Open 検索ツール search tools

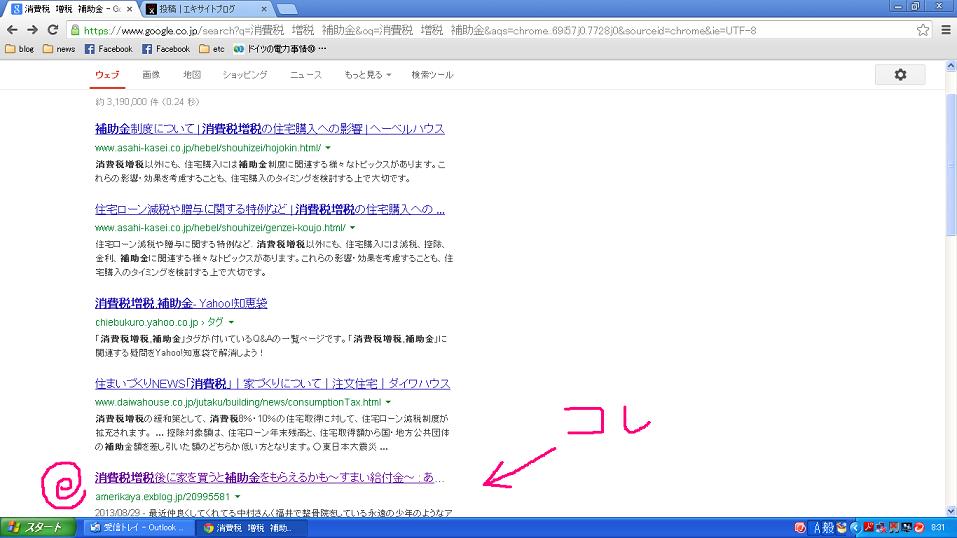[x=432, y=75]
